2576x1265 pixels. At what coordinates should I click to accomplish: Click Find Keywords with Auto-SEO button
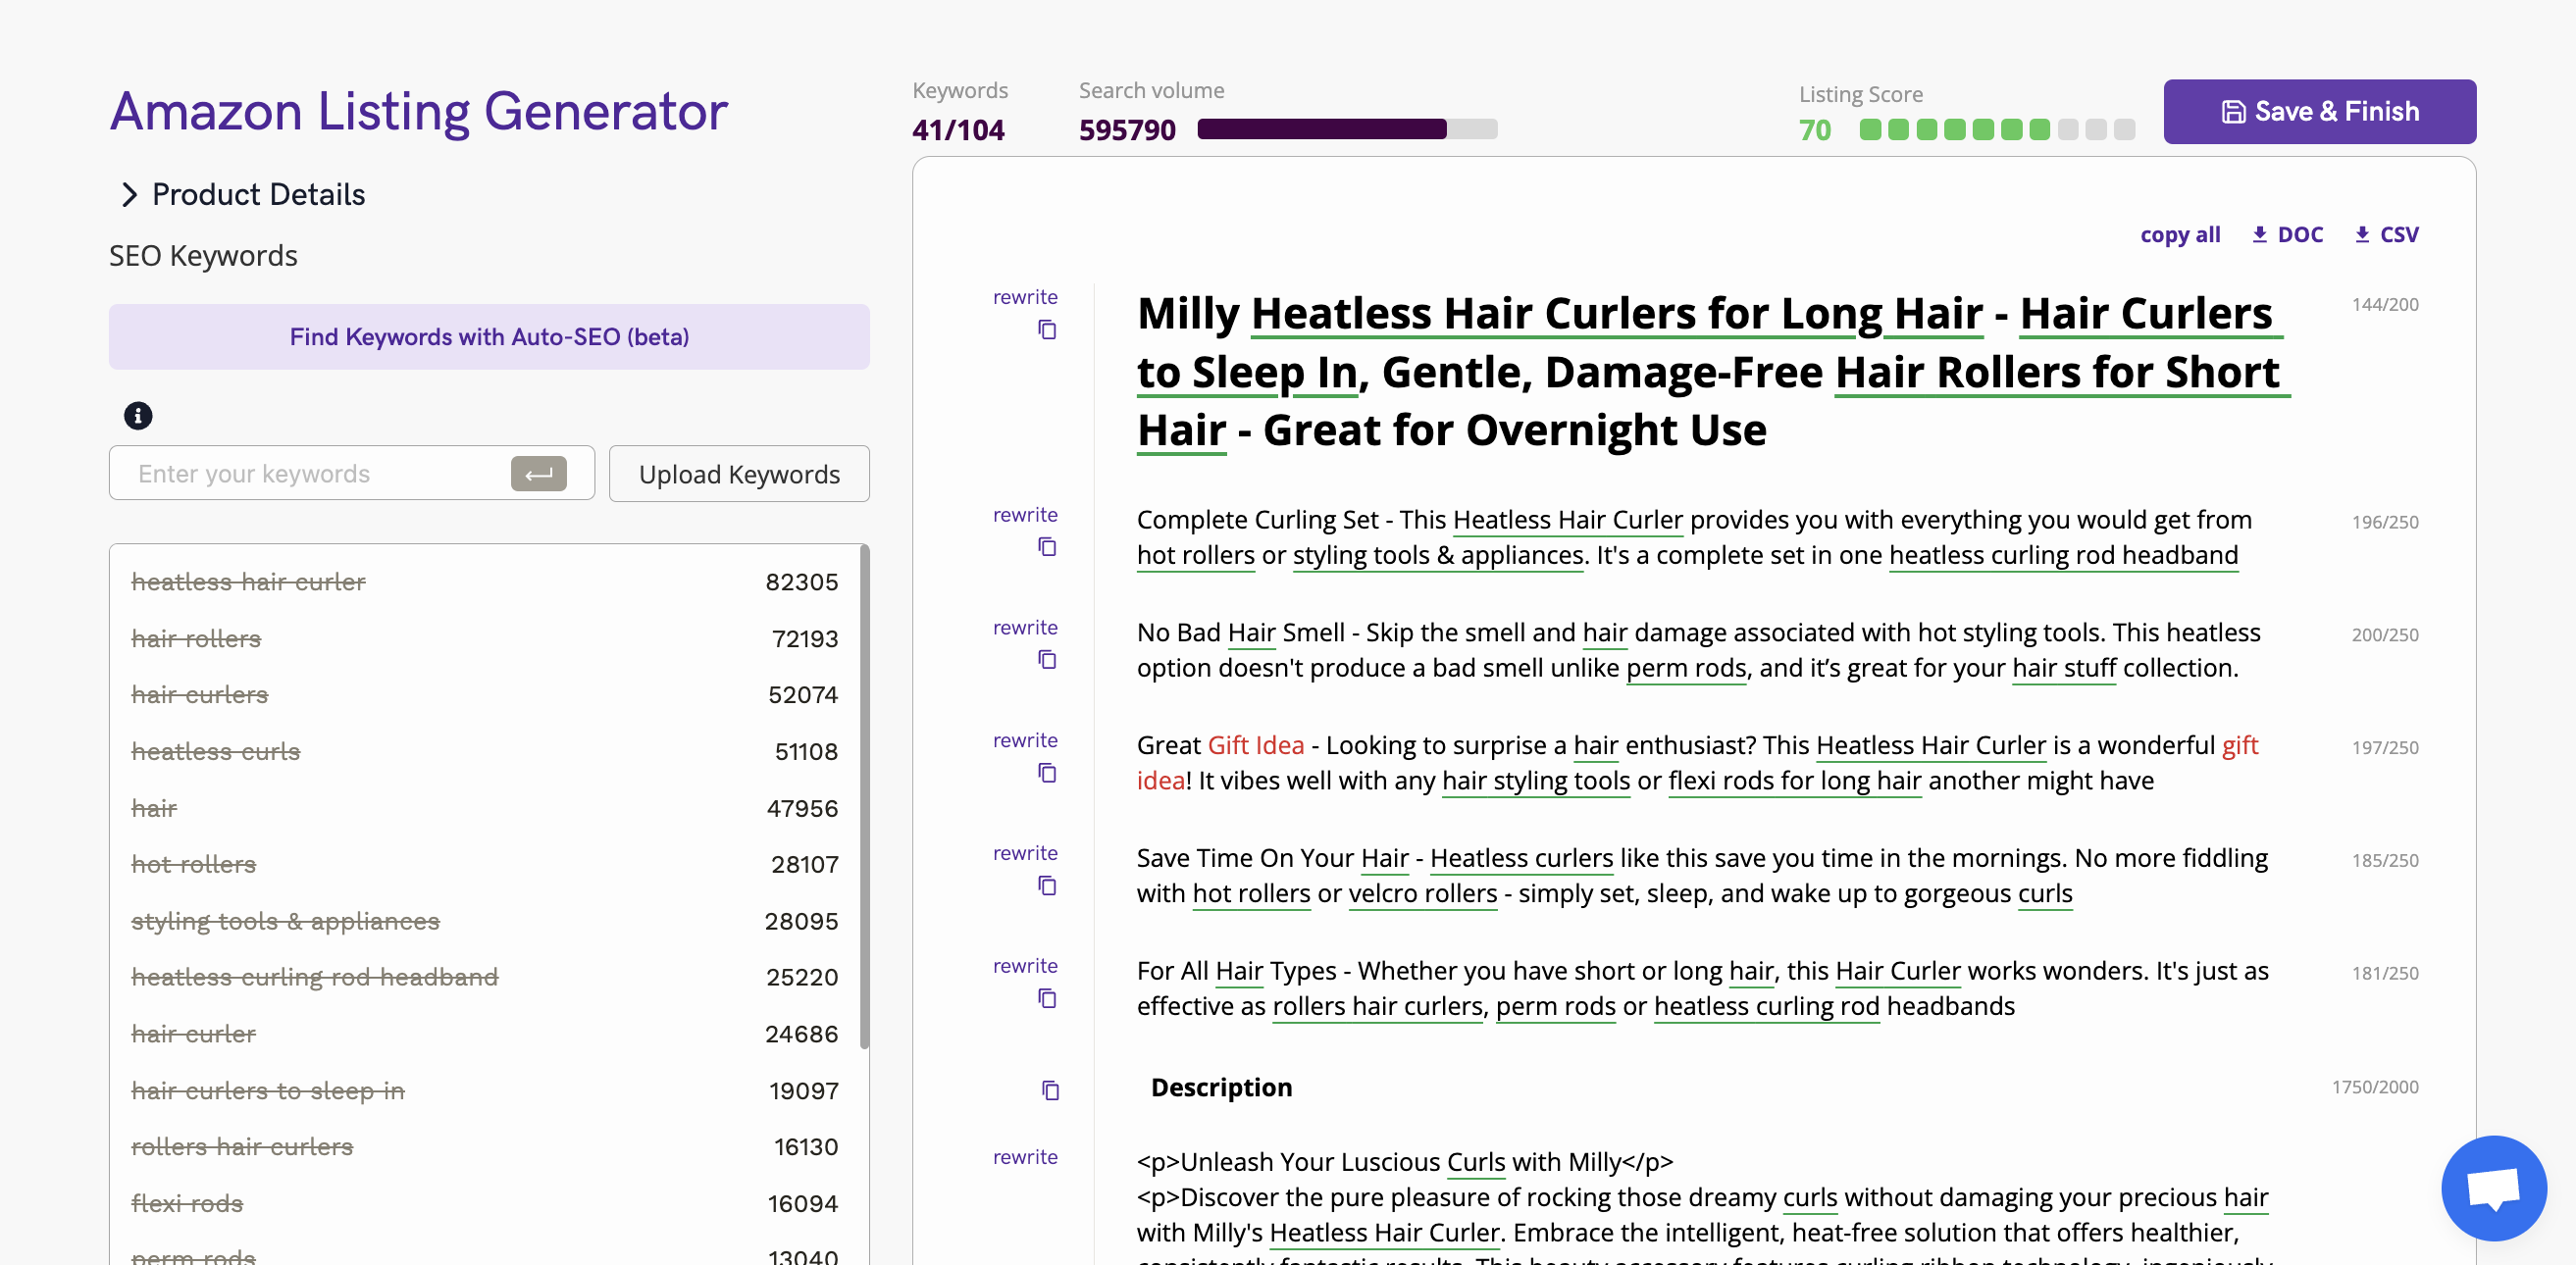pos(489,337)
